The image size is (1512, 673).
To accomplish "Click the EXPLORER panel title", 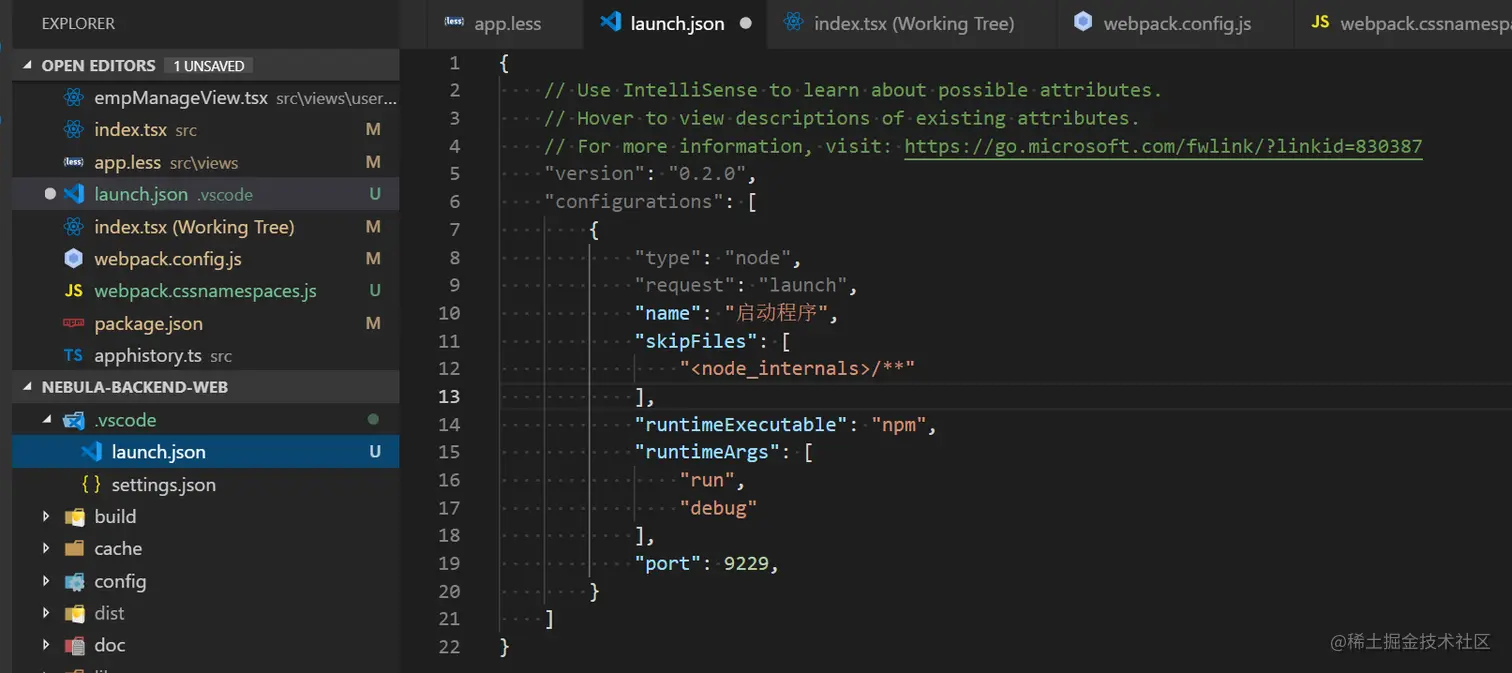I will [78, 23].
